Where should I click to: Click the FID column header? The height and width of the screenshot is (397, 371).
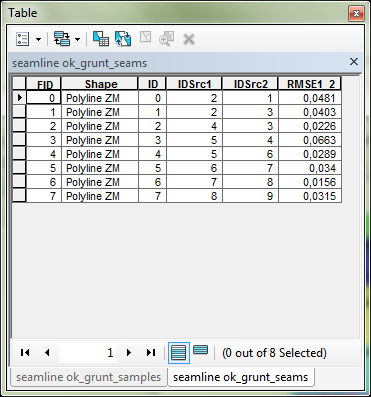(44, 84)
